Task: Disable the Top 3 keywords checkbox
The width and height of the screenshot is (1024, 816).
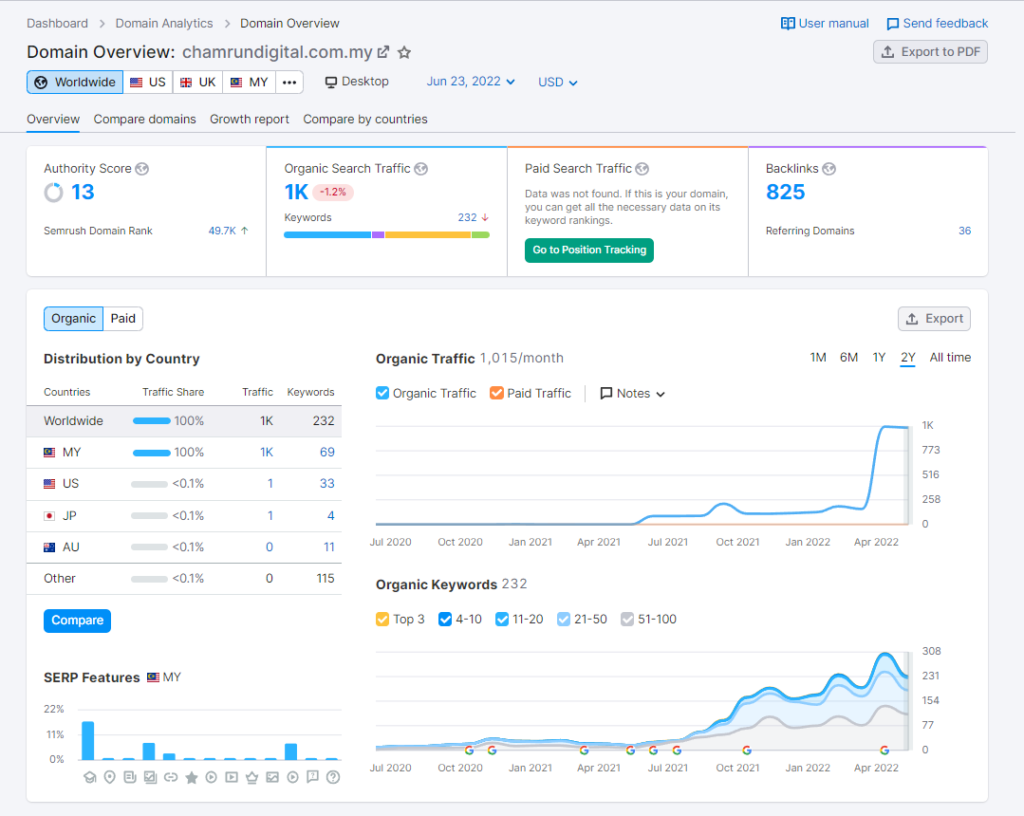Action: (x=382, y=619)
